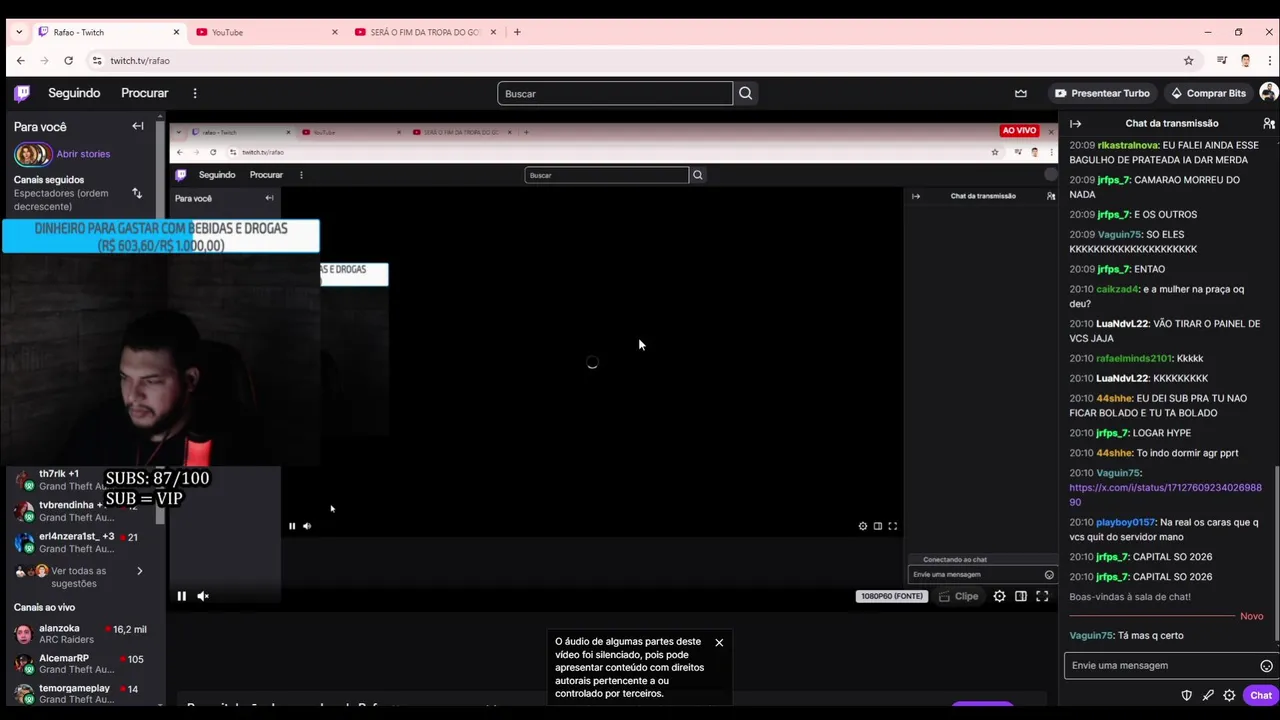Viewport: 1280px width, 720px height.
Task: Open the temorgameplay channel
Action: (80, 694)
